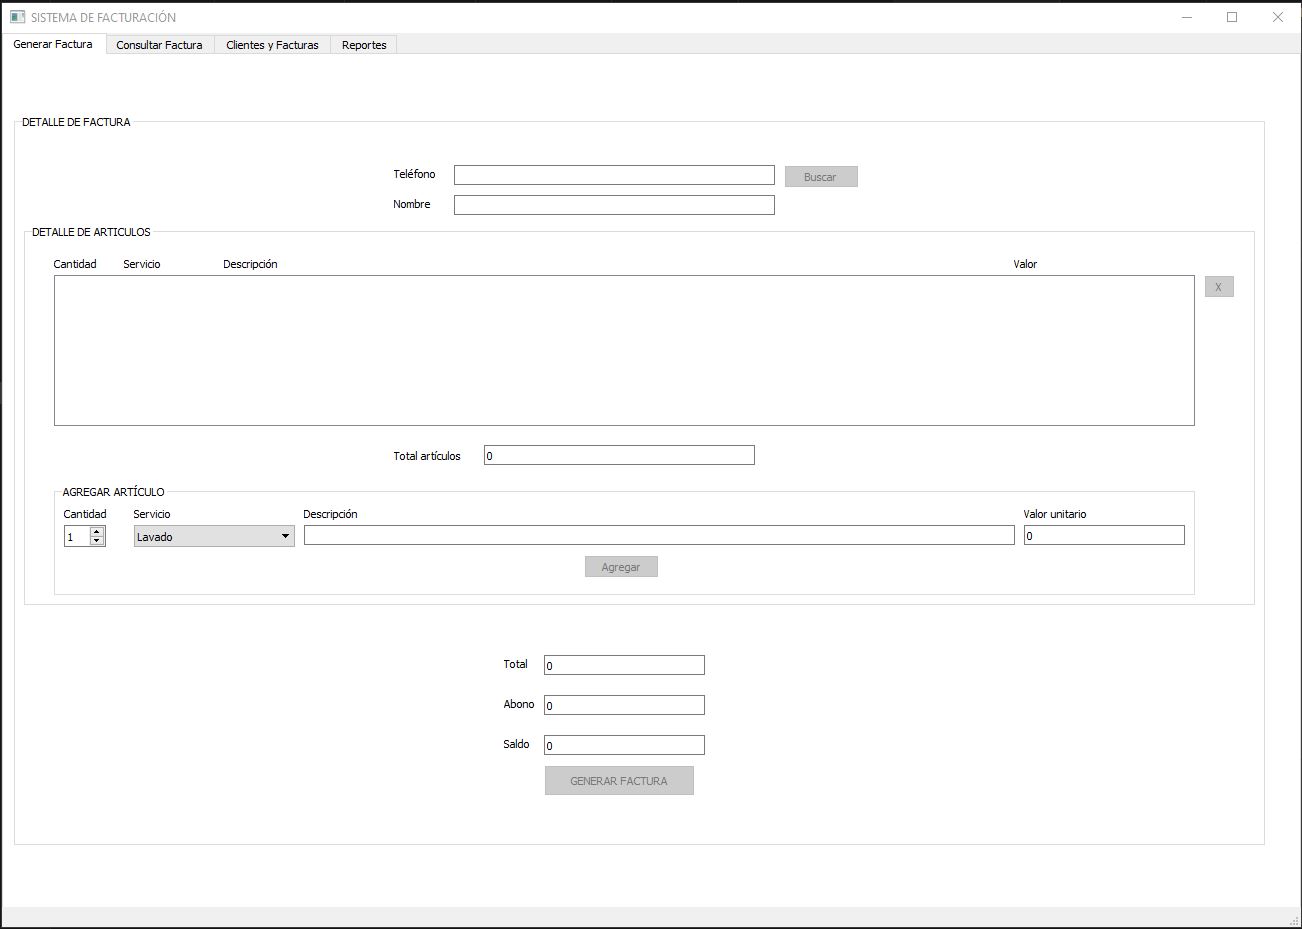The height and width of the screenshot is (929, 1302).
Task: Increase Cantidad with the spinner up arrow
Action: (96, 532)
